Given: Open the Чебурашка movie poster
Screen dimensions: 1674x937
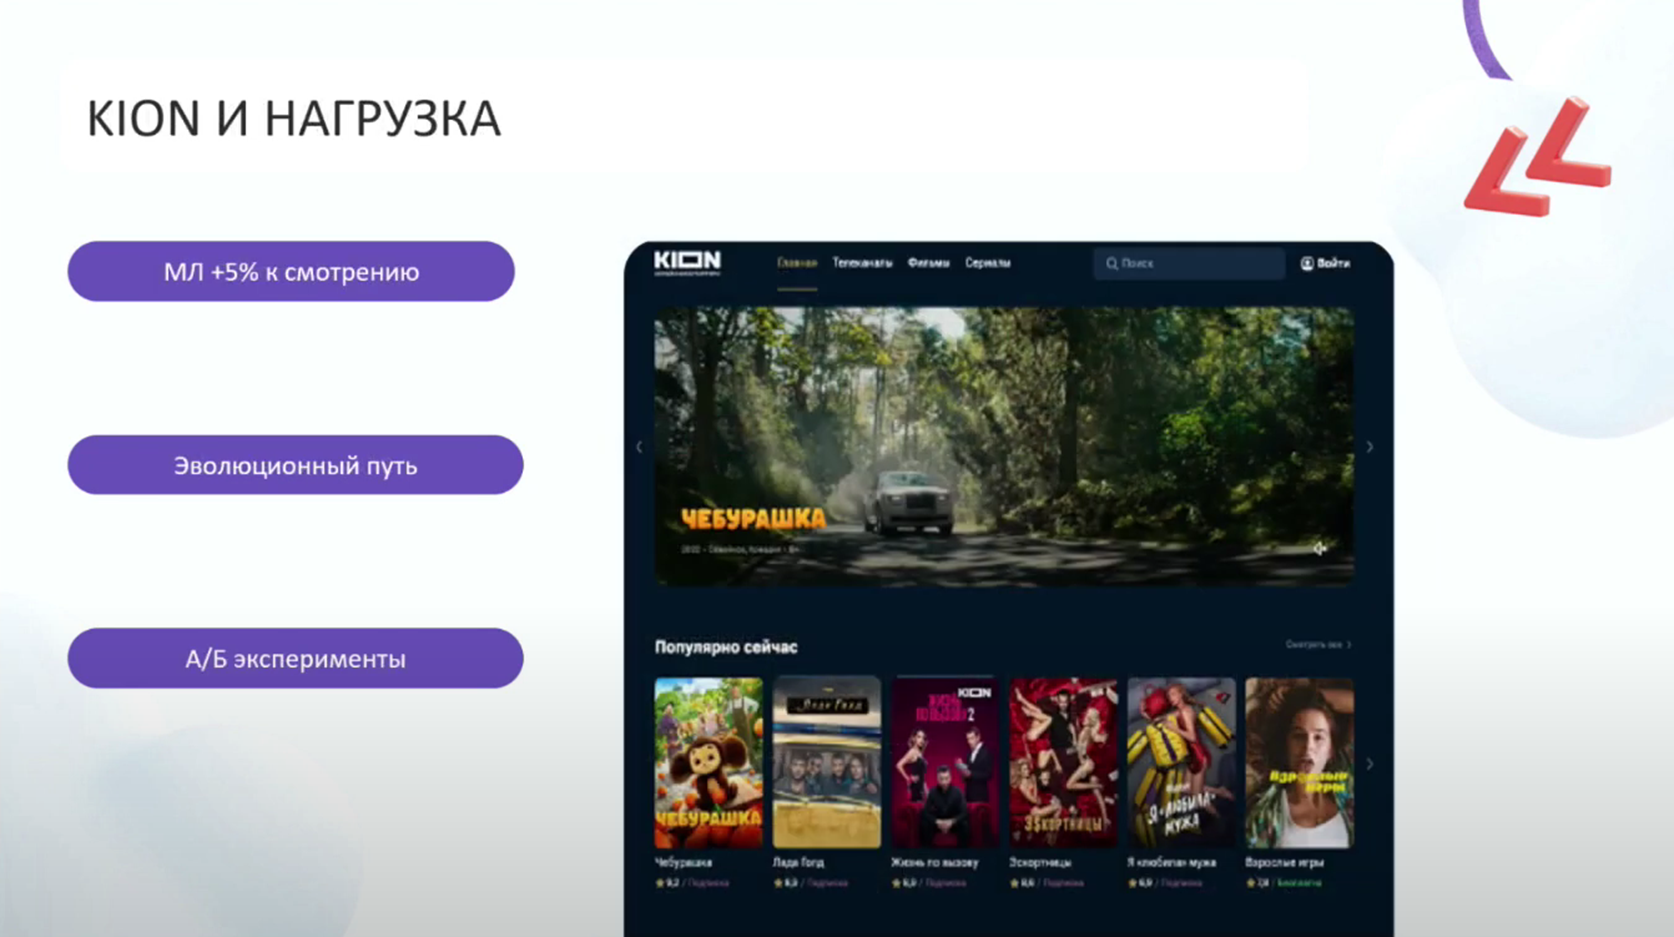Looking at the screenshot, I should 708,763.
